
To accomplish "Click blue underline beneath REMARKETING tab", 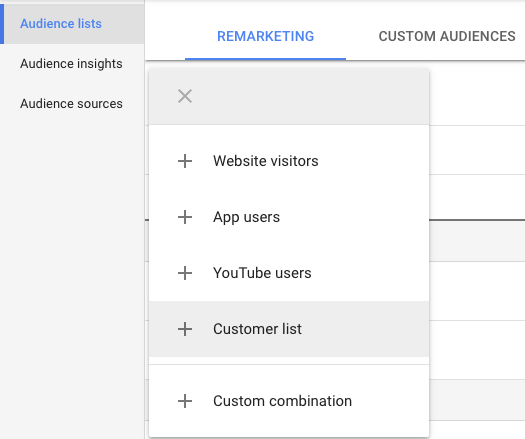I will click(x=265, y=59).
